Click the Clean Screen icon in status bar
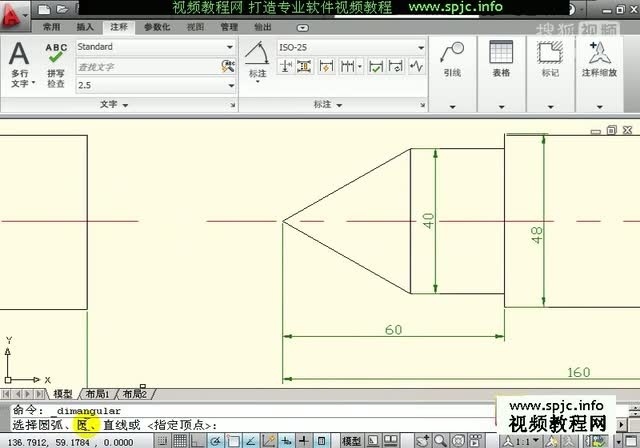This screenshot has height=448, width=640. 632,441
